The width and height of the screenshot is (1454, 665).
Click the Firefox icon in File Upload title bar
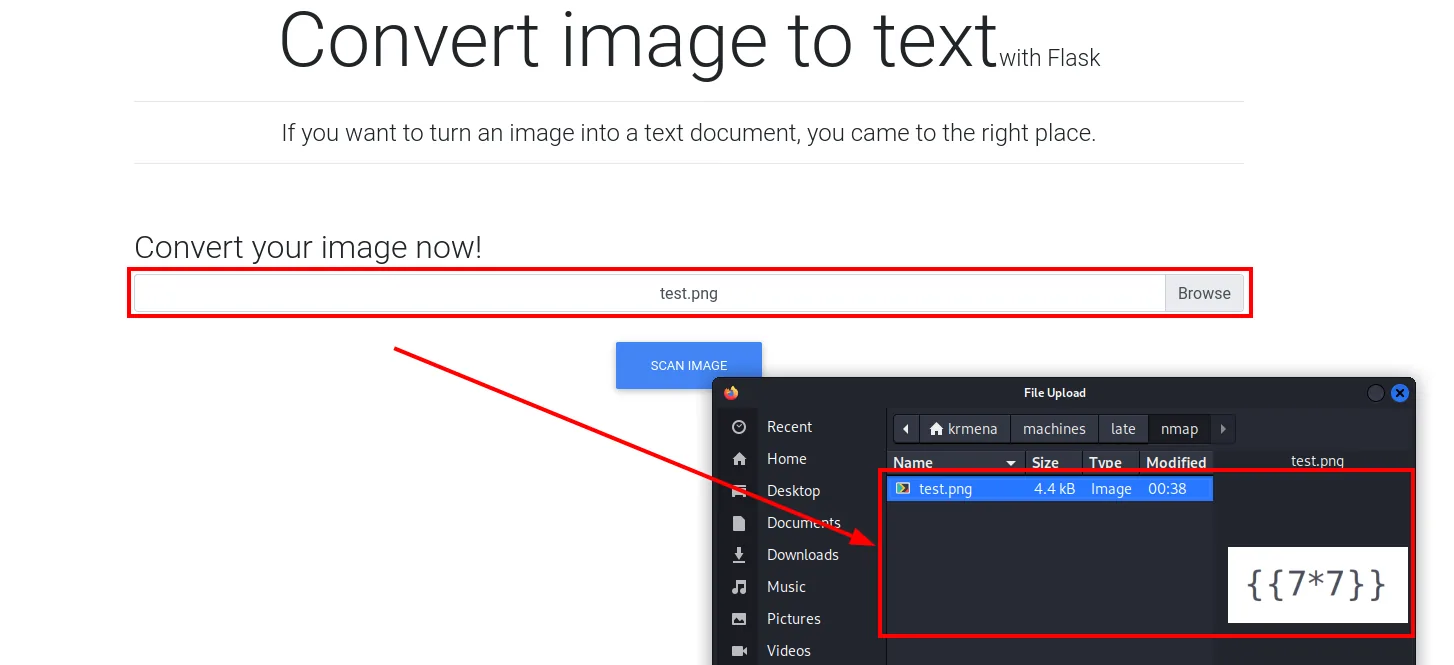click(x=731, y=393)
